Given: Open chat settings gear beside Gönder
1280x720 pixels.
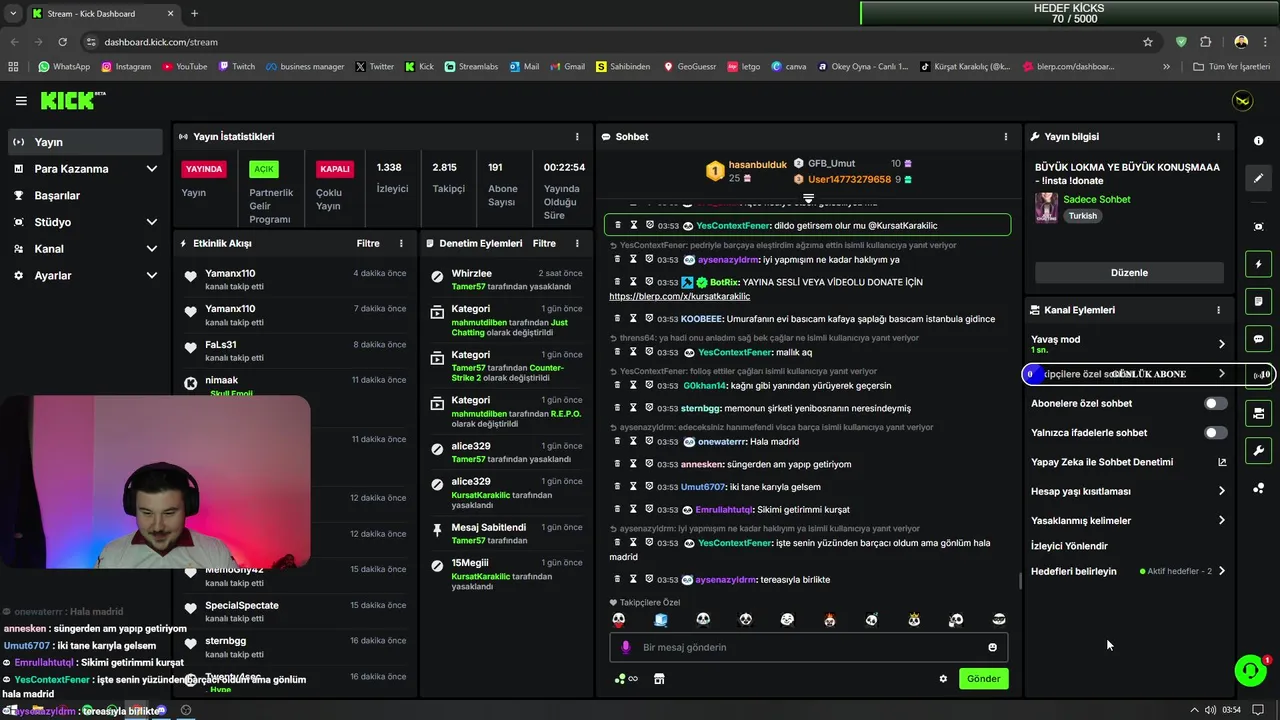Looking at the screenshot, I should pos(942,678).
